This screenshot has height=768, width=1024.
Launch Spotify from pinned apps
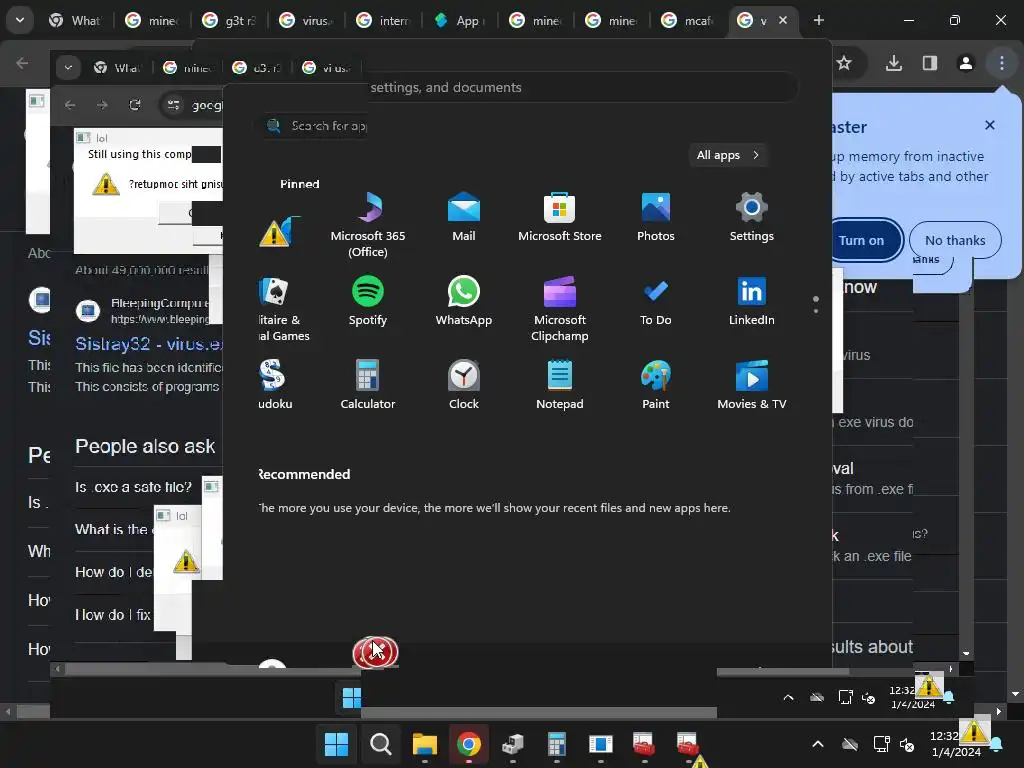pyautogui.click(x=368, y=300)
